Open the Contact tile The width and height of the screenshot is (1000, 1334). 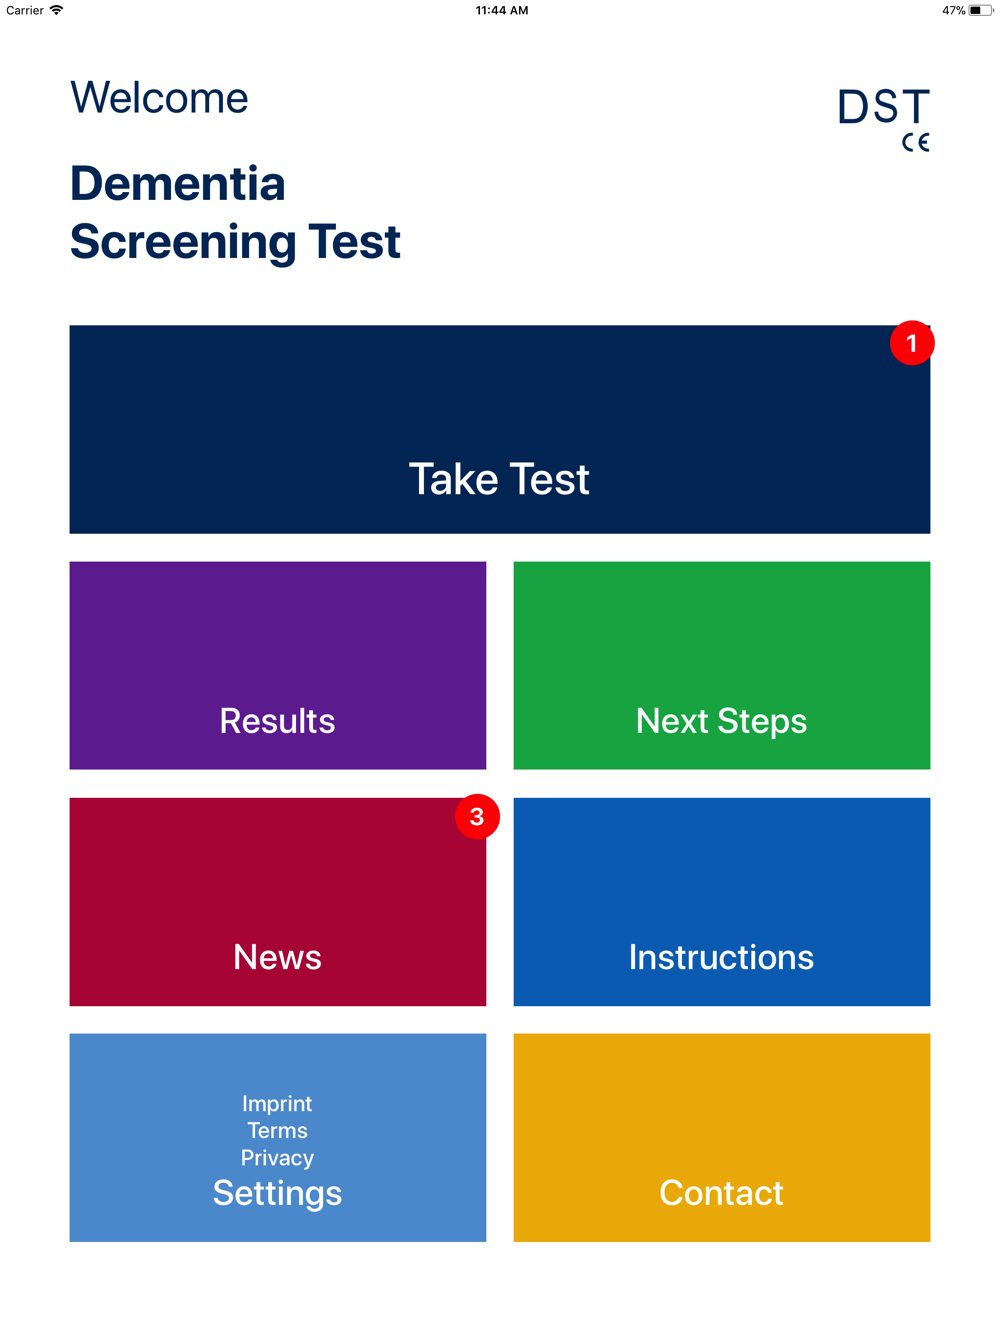pos(721,1137)
